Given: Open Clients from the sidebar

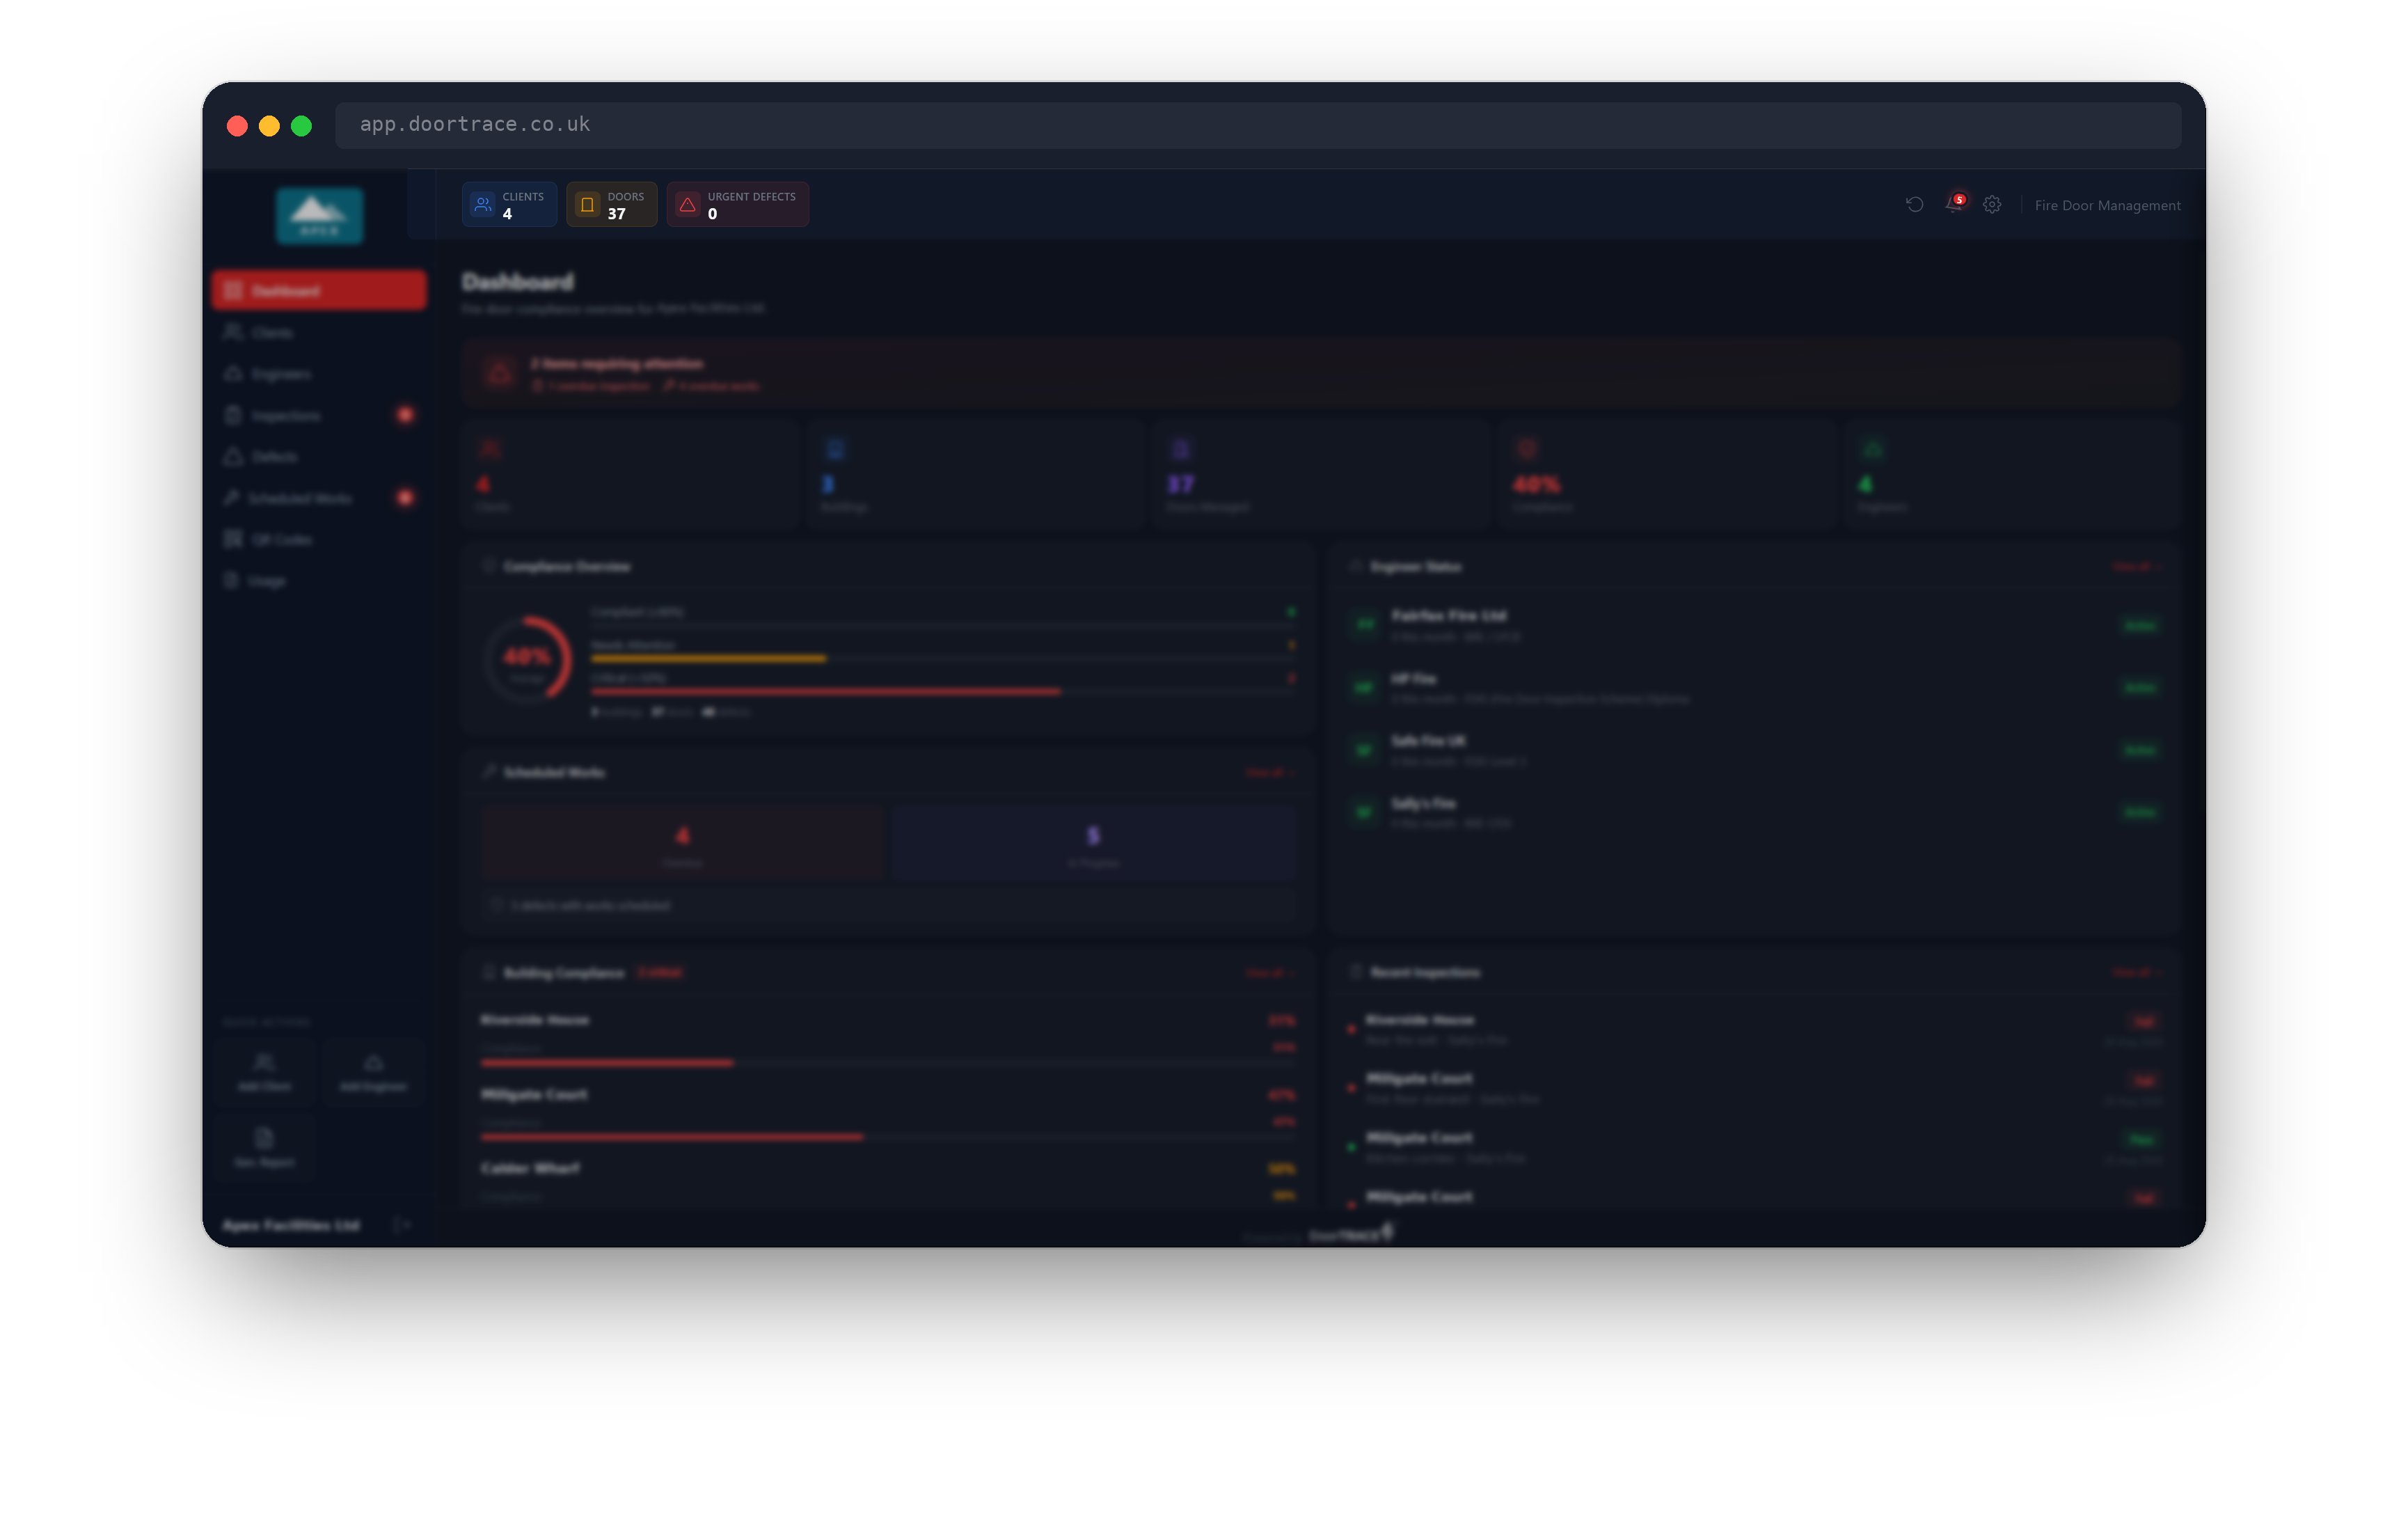Looking at the screenshot, I should click(319, 332).
